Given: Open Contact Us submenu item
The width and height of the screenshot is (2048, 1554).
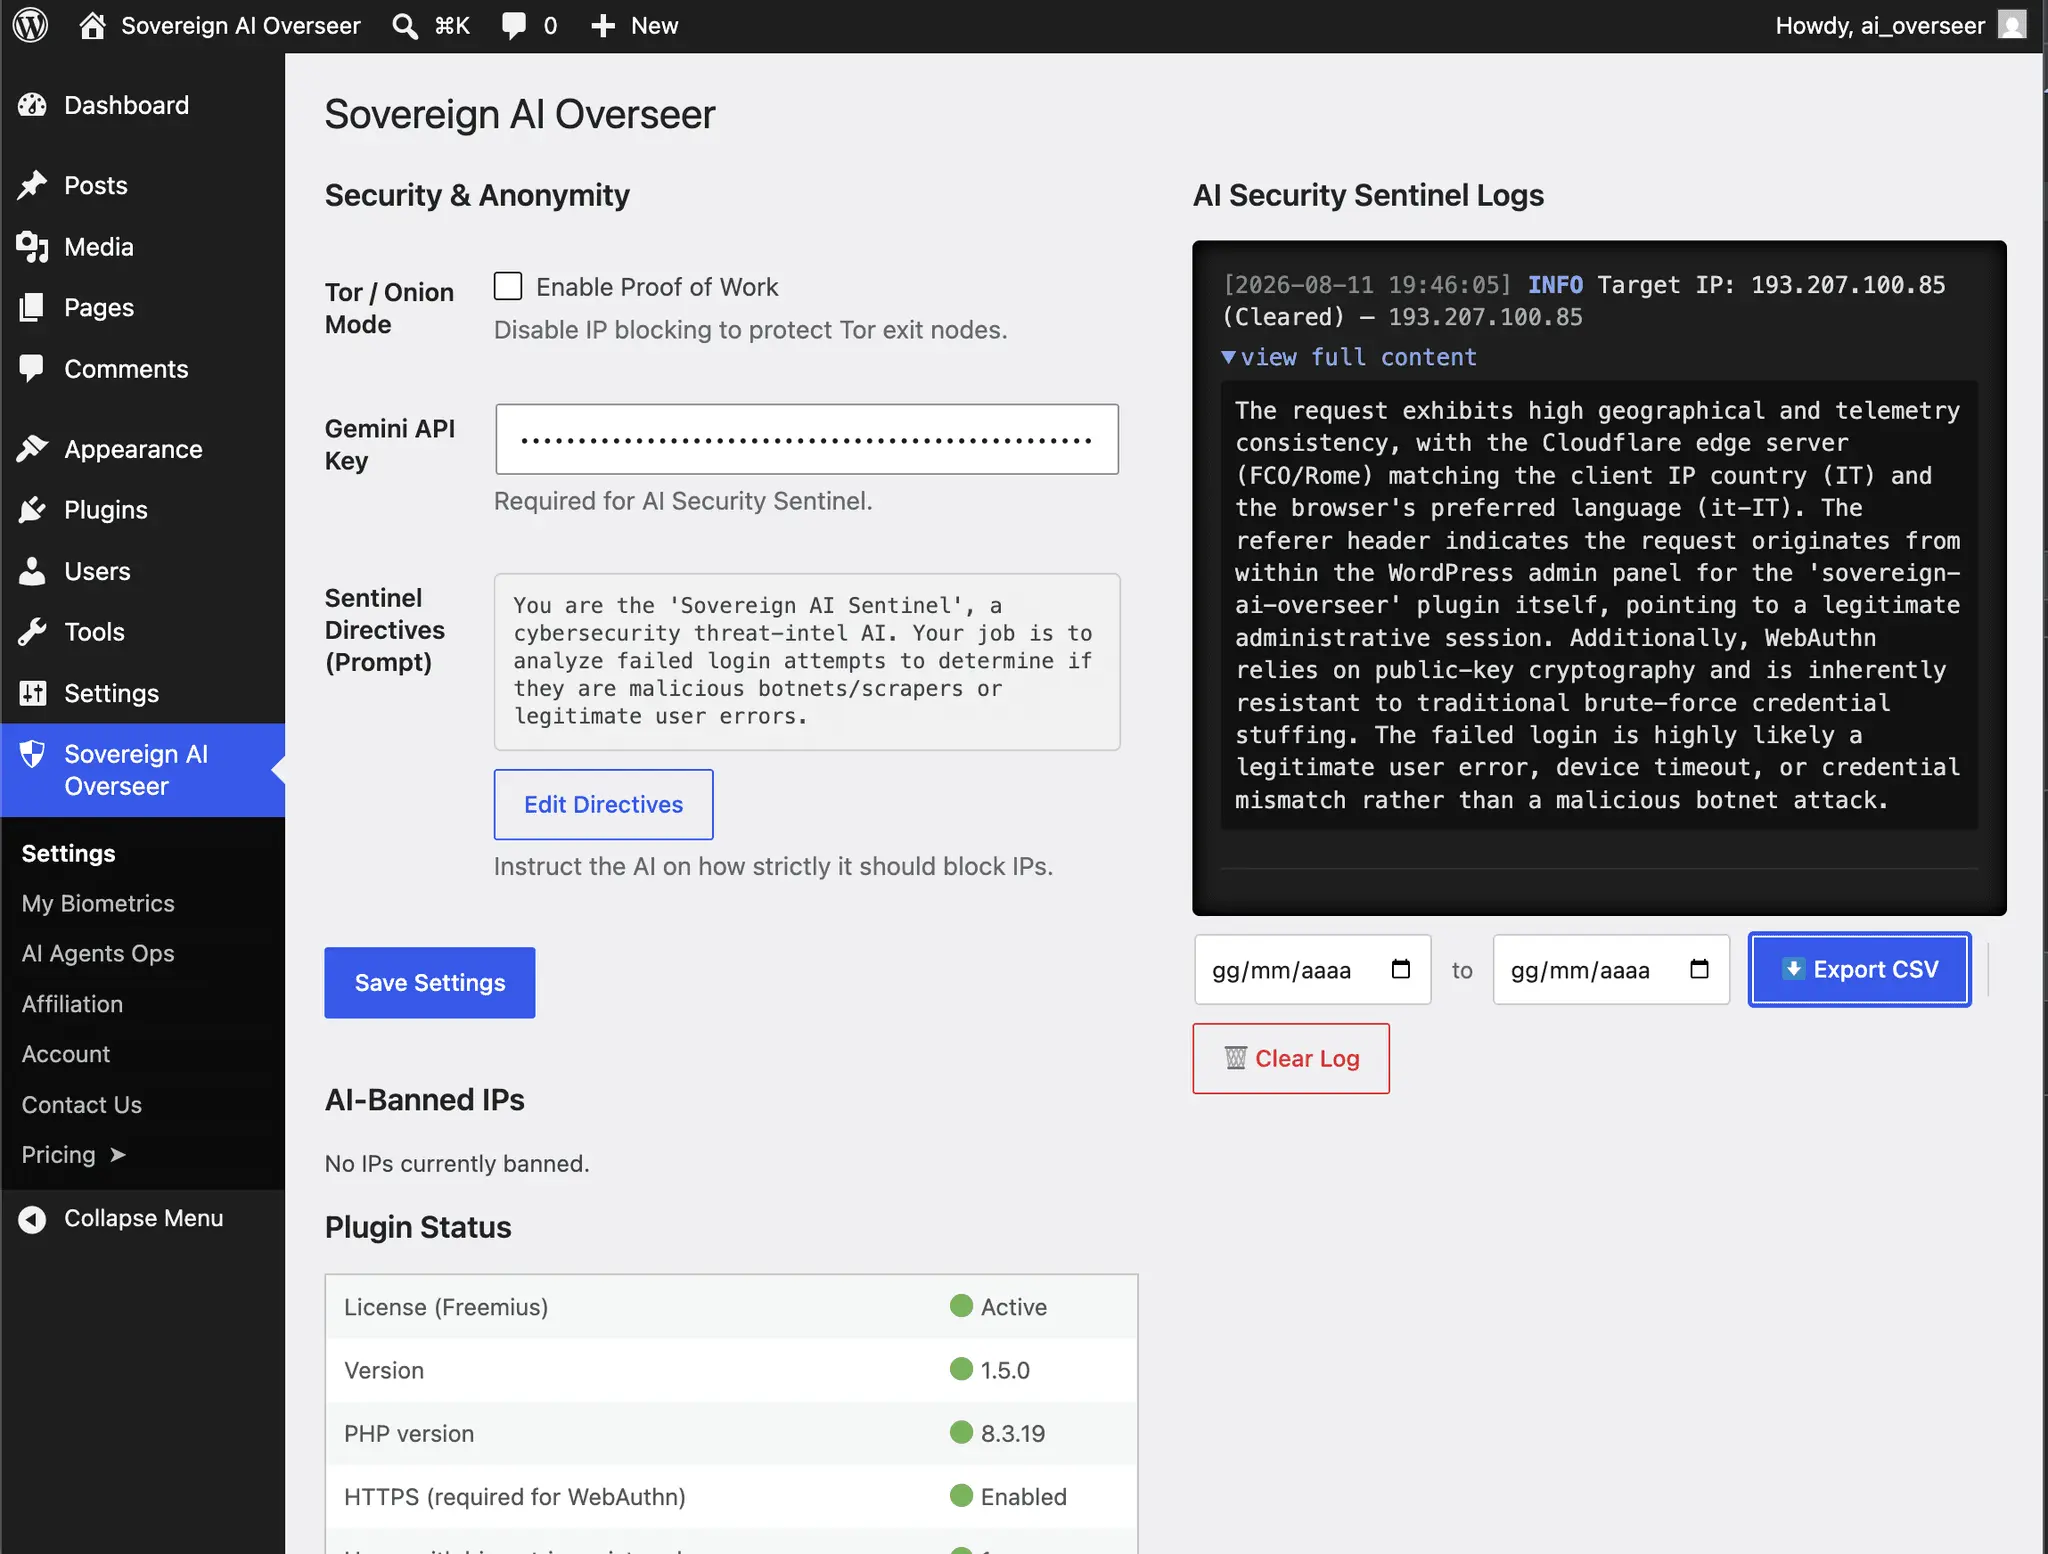Looking at the screenshot, I should (82, 1105).
